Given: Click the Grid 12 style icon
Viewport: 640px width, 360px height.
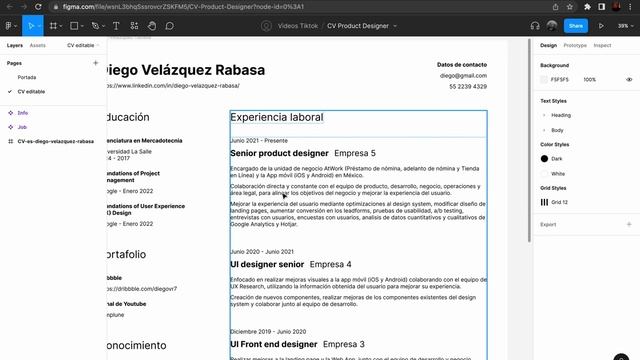Looking at the screenshot, I should coord(544,202).
